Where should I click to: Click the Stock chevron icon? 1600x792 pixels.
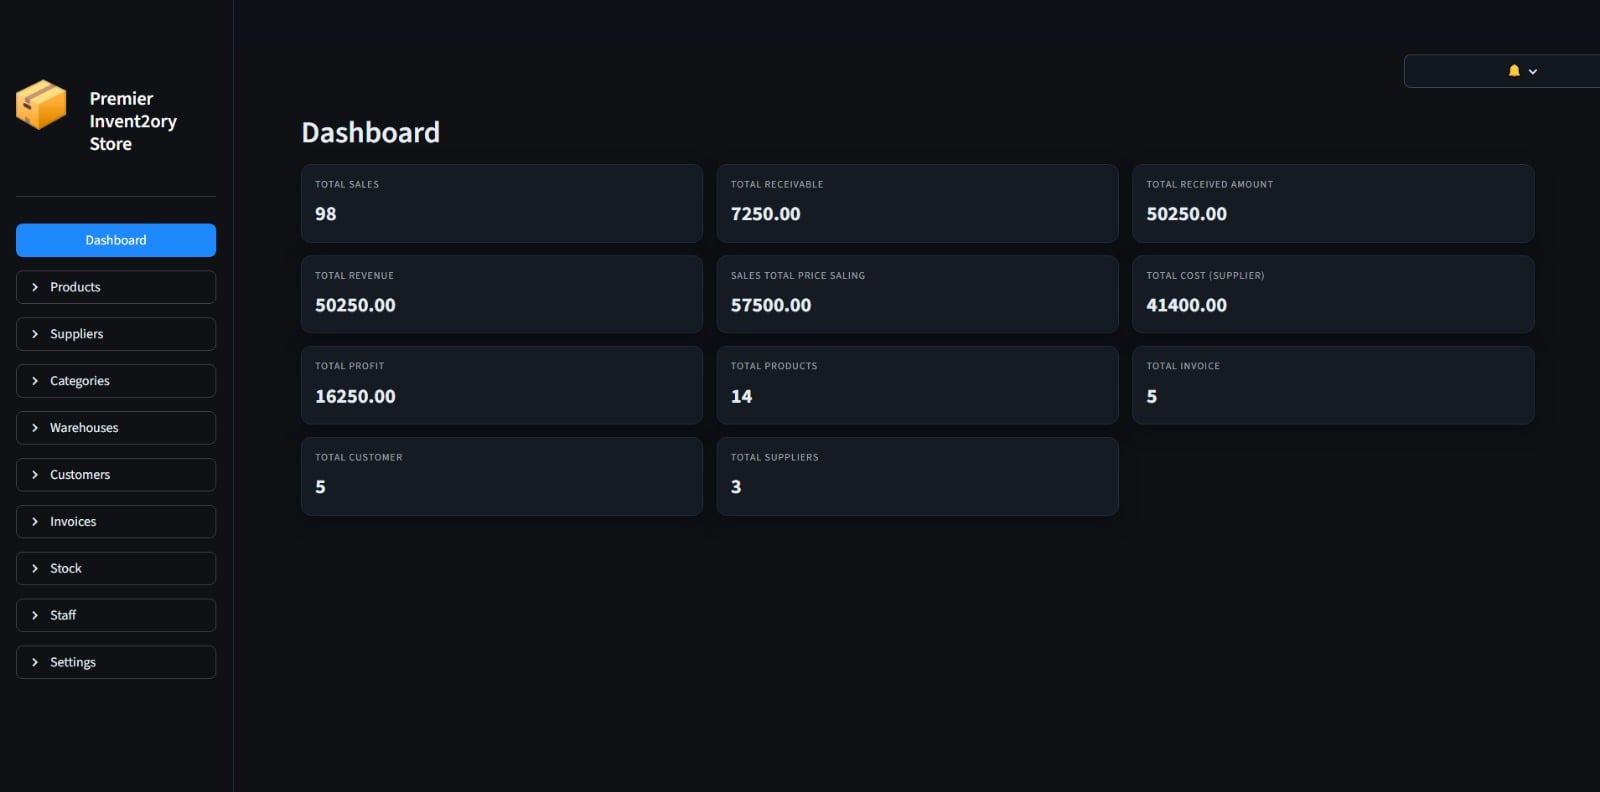point(35,568)
